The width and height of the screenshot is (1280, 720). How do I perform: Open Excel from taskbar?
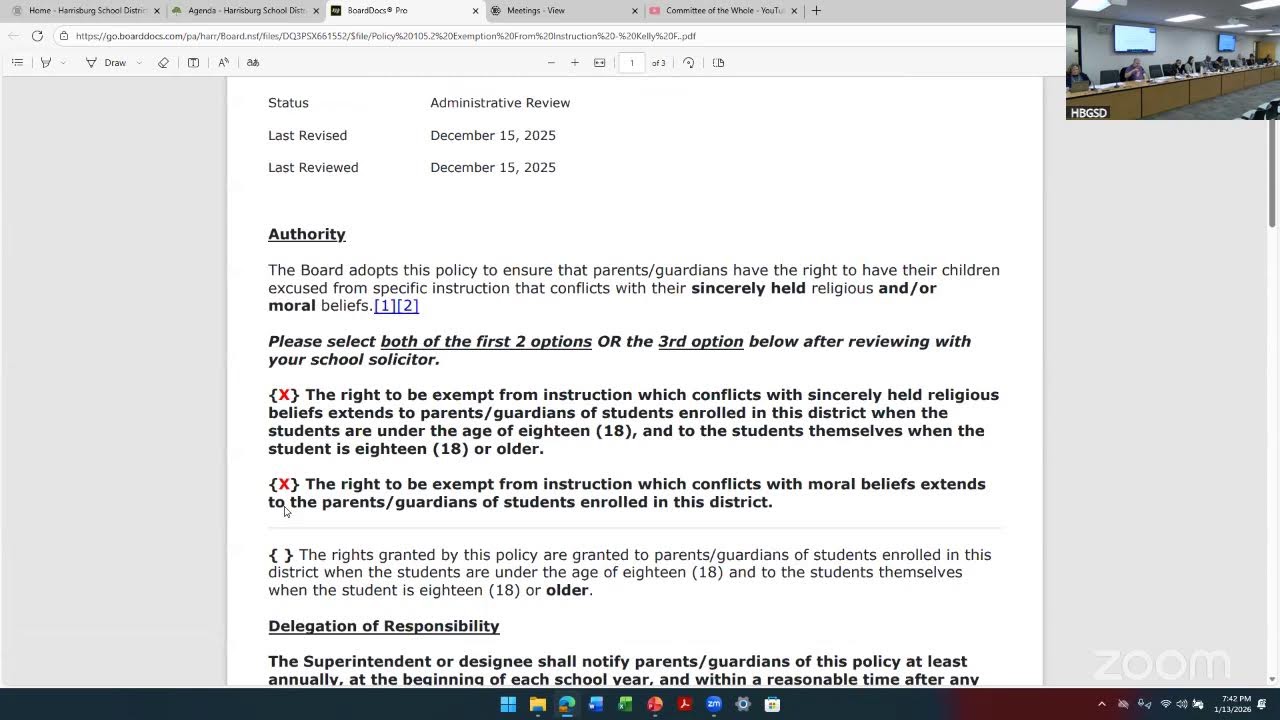(625, 704)
